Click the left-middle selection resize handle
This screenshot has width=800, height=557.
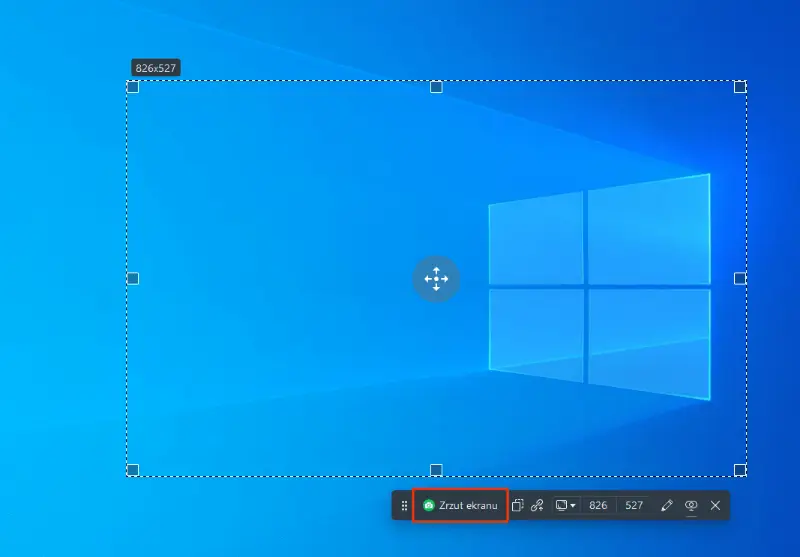[133, 278]
